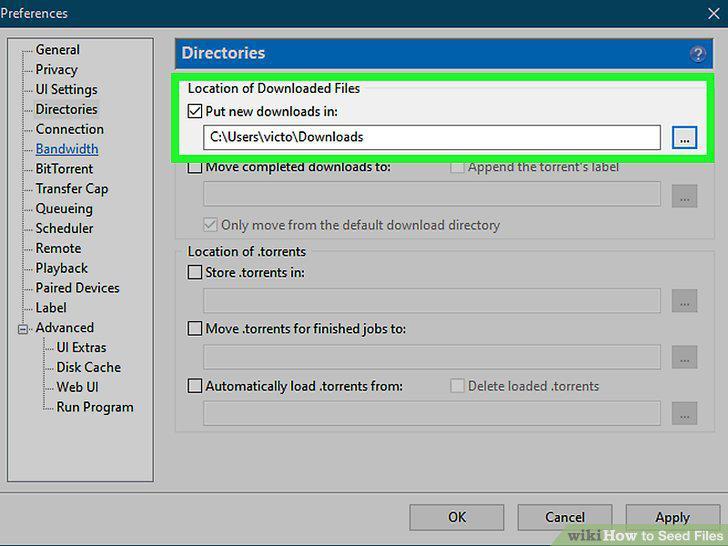The height and width of the screenshot is (546, 728).
Task: Browse folder for completed downloads
Action: 684,196
